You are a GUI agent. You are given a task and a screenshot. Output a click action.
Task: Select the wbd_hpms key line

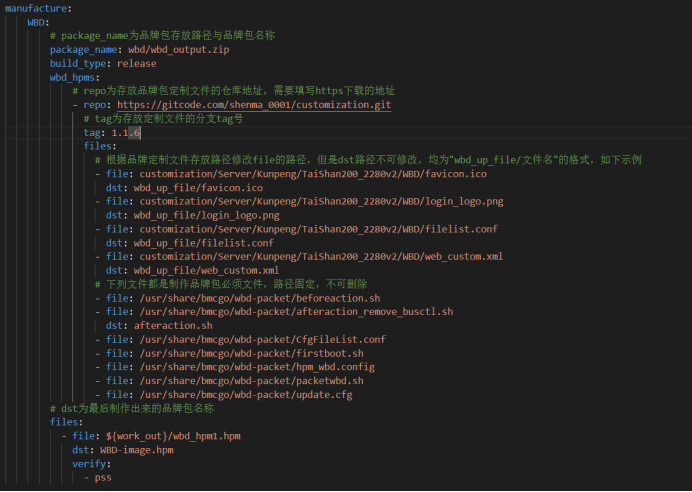click(74, 77)
